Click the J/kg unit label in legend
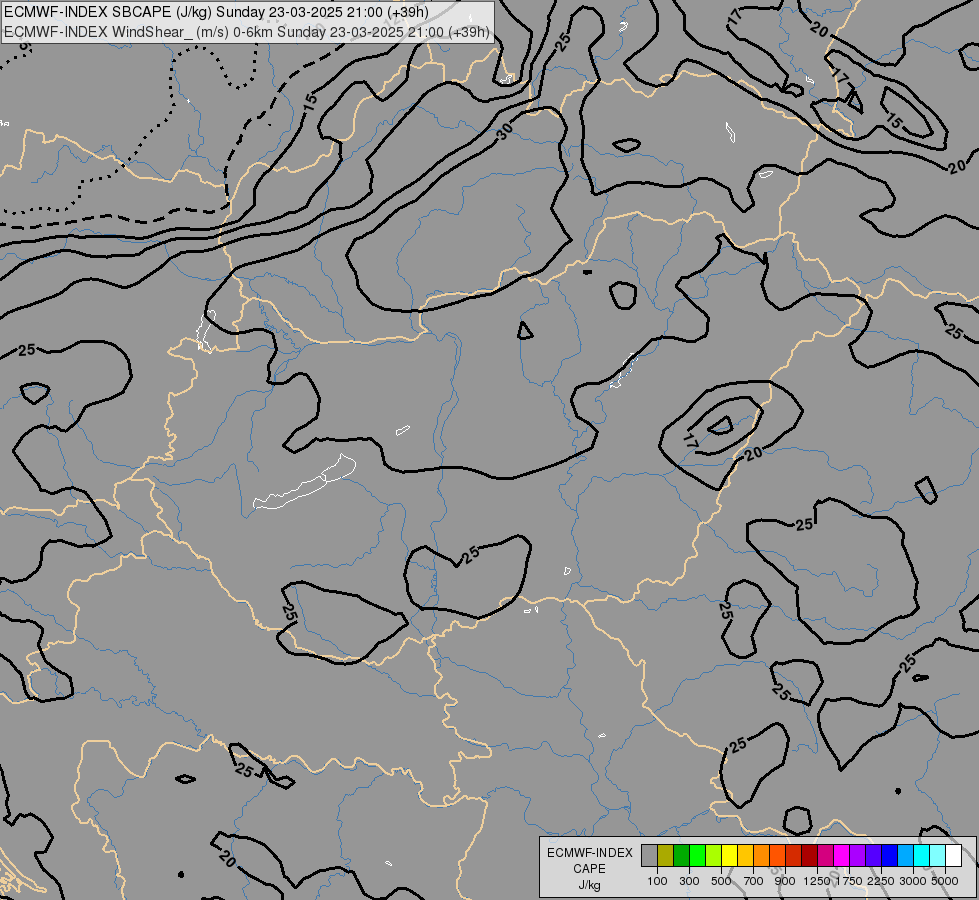The image size is (979, 900). click(x=589, y=885)
